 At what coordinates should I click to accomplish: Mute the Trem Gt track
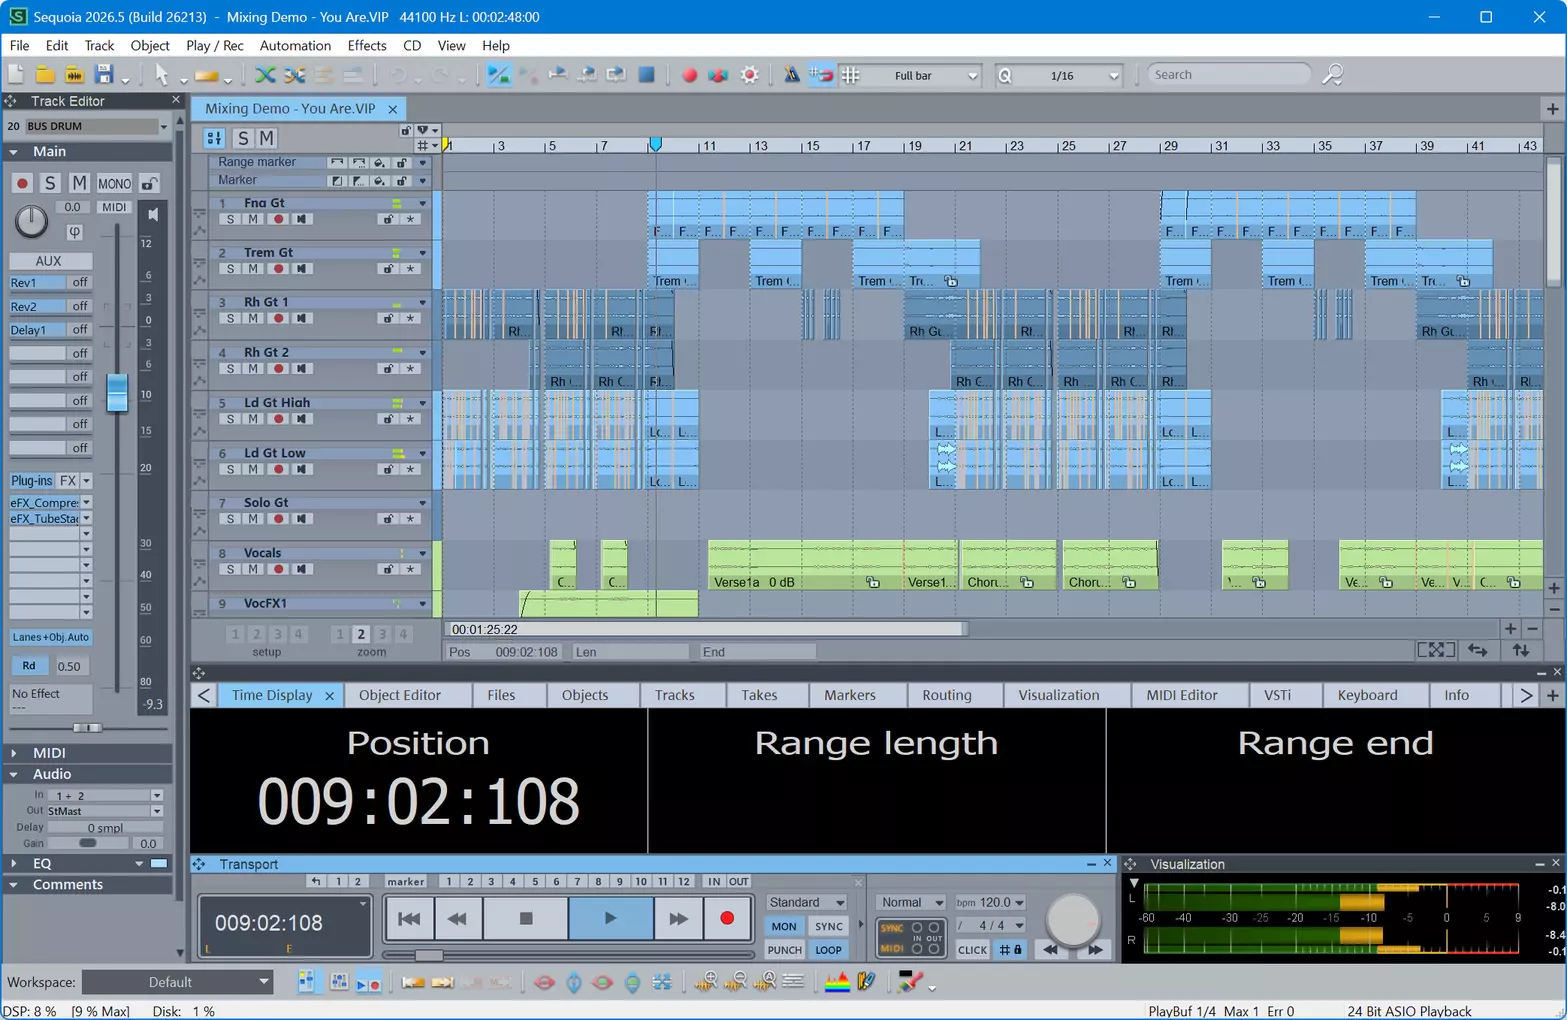(x=253, y=269)
